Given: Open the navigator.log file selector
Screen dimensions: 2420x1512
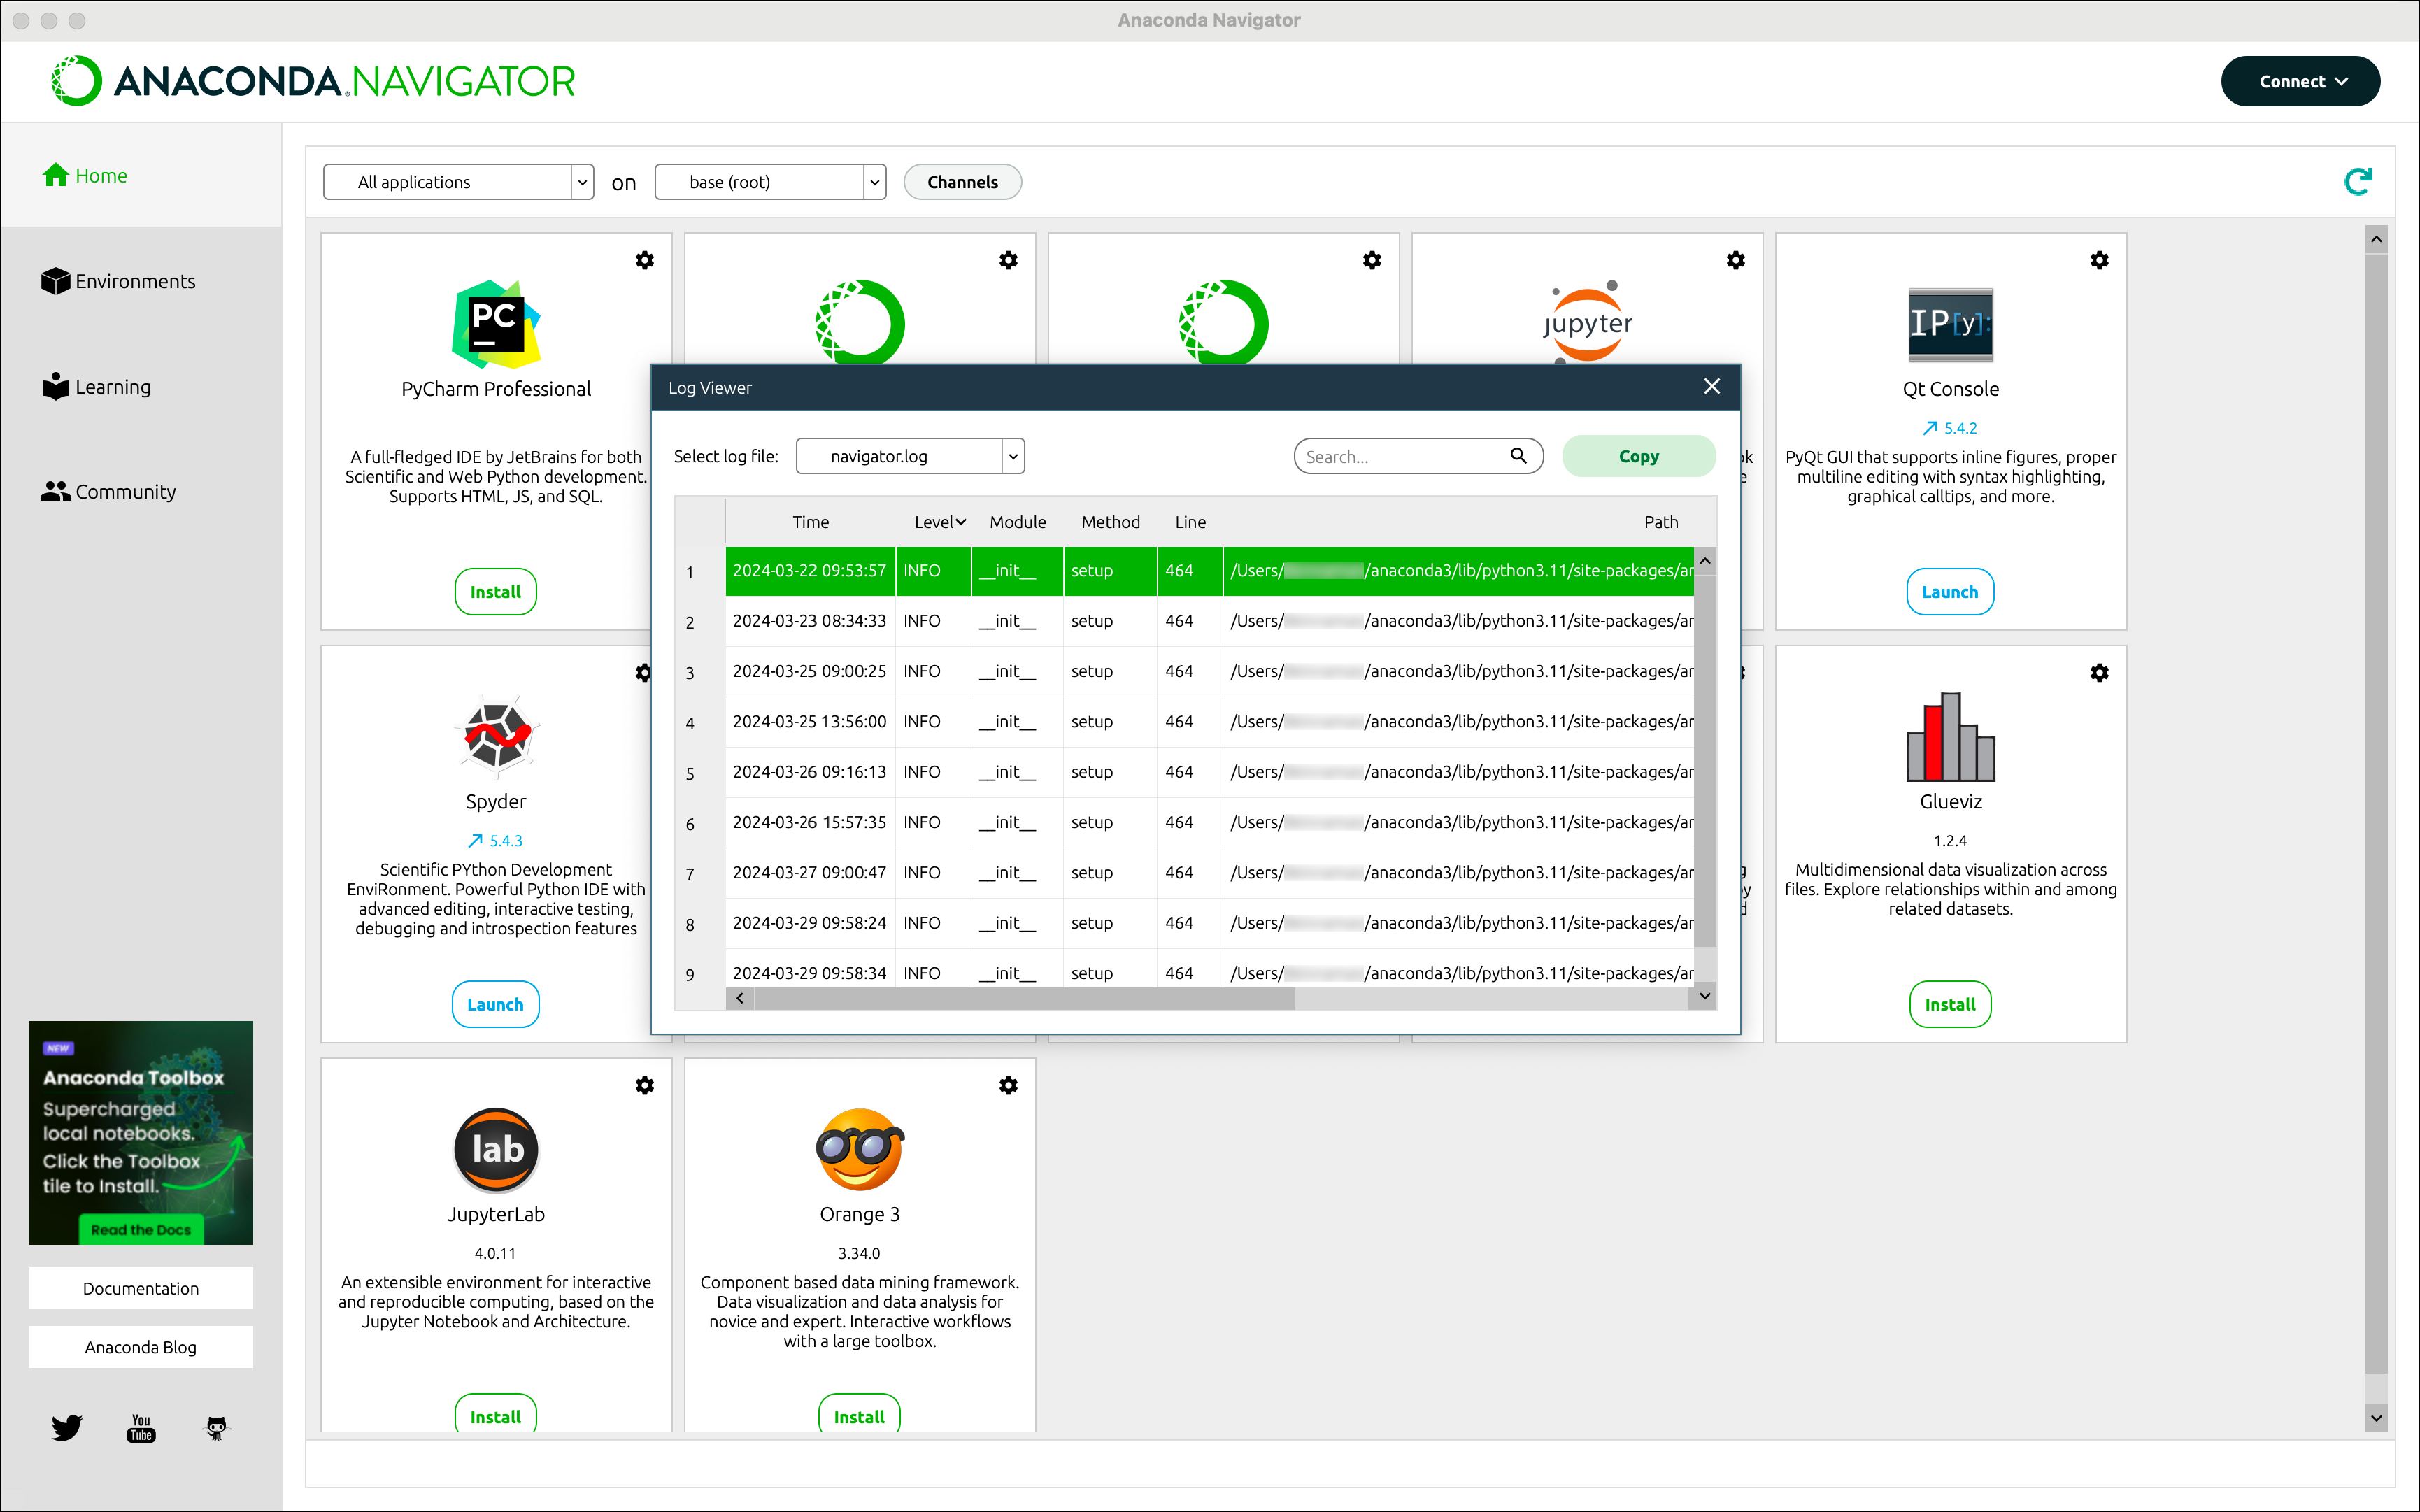Looking at the screenshot, I should 910,456.
